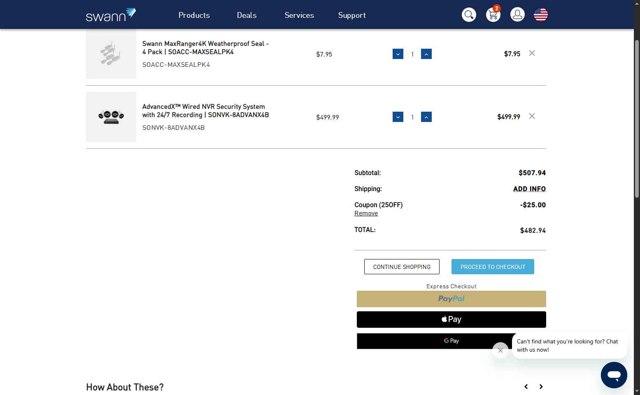Decrease quantity of Weatherproof Seal 4 Pack

tap(398, 54)
